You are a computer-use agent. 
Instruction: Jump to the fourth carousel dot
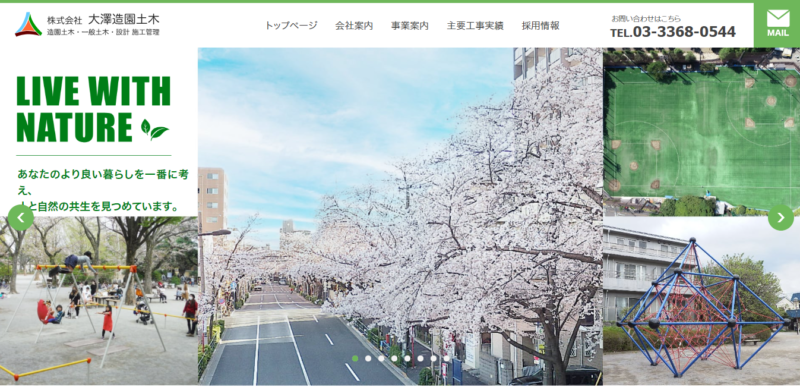[x=394, y=358]
